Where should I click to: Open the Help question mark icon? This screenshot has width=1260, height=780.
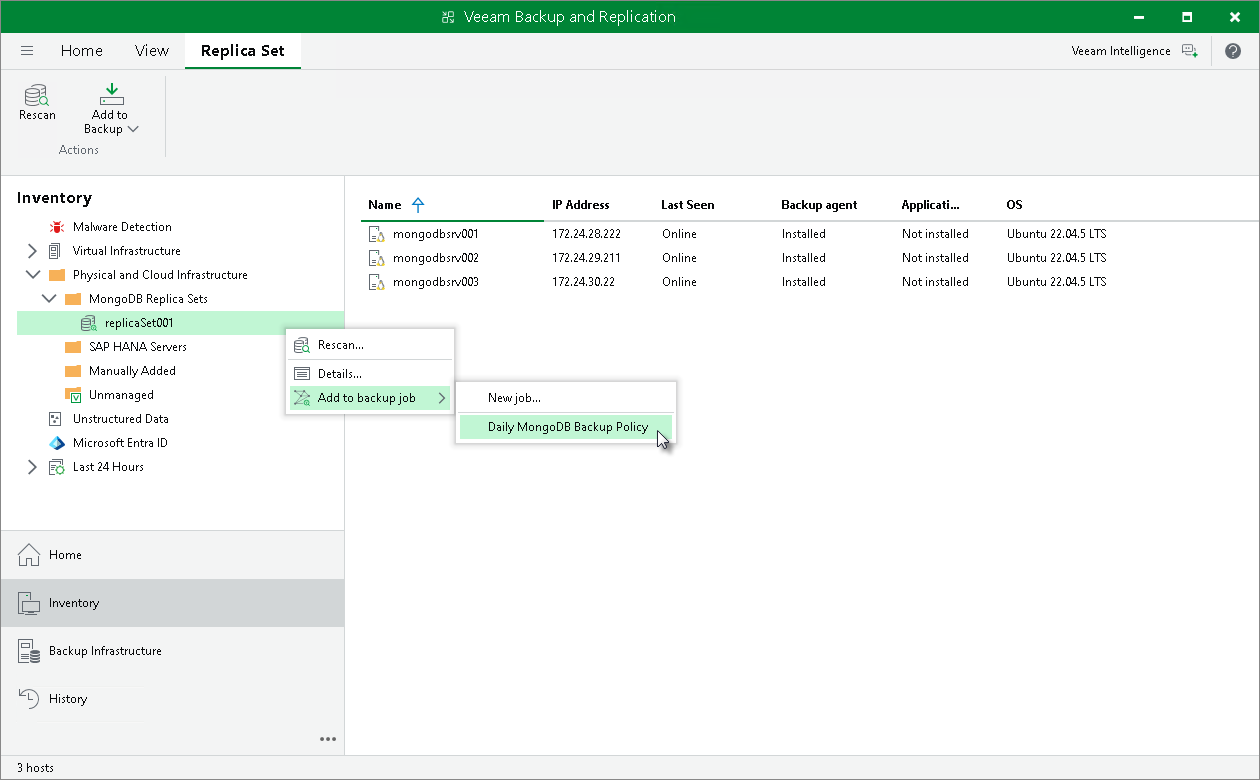pos(1233,51)
